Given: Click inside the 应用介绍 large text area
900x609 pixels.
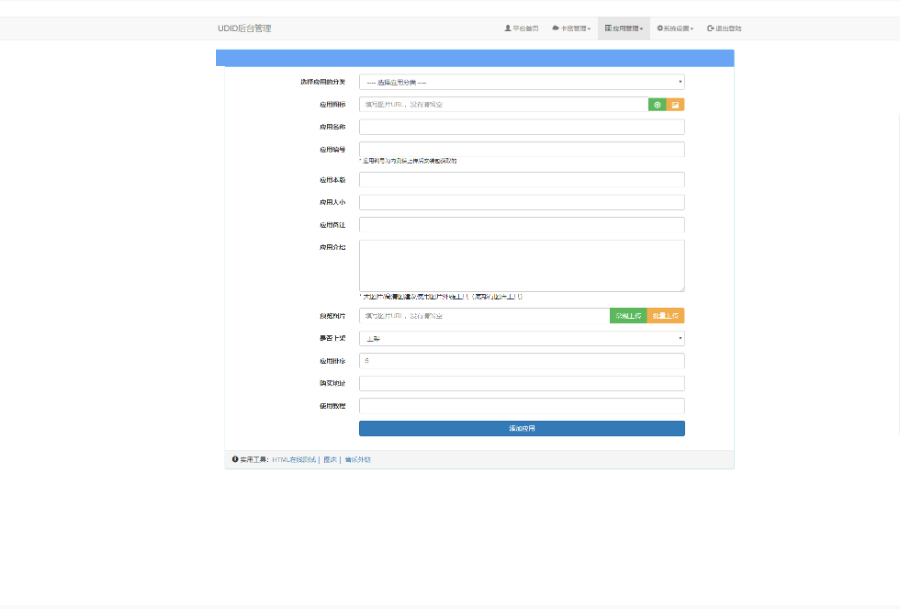Looking at the screenshot, I should tap(522, 265).
